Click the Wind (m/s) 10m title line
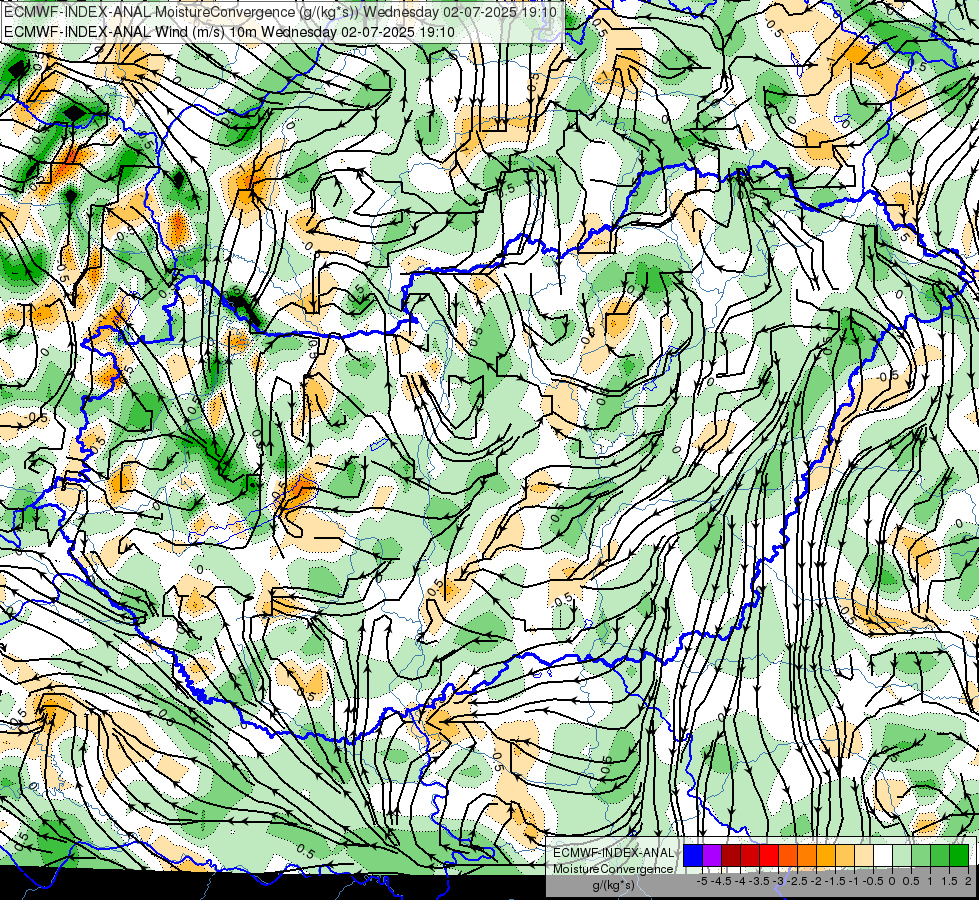 (x=229, y=32)
